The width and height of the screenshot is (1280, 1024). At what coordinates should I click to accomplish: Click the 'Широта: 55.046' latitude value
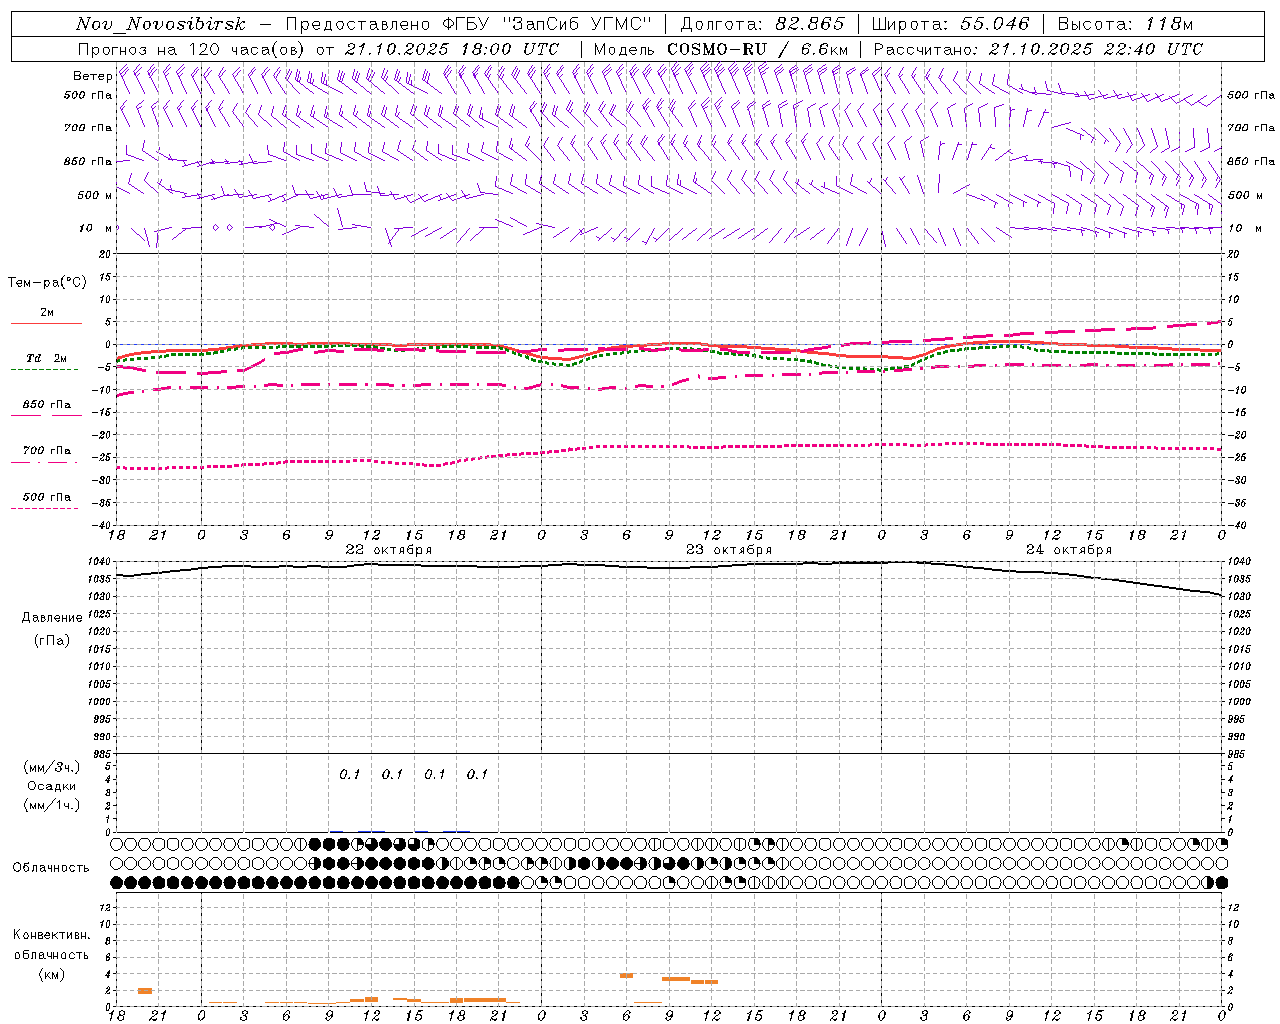click(950, 24)
